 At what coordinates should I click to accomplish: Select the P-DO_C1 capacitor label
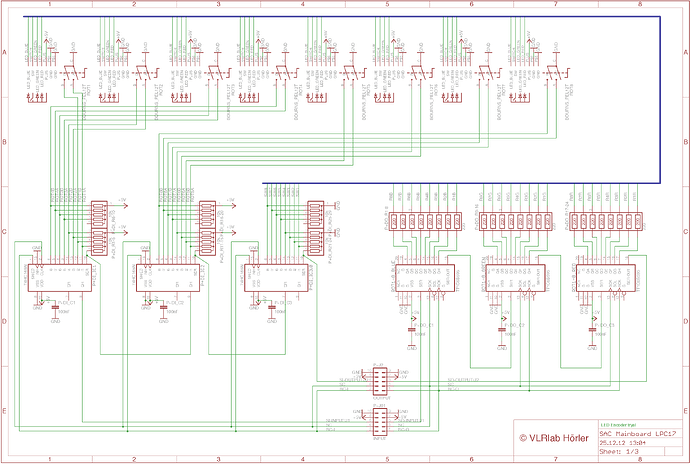tap(424, 325)
